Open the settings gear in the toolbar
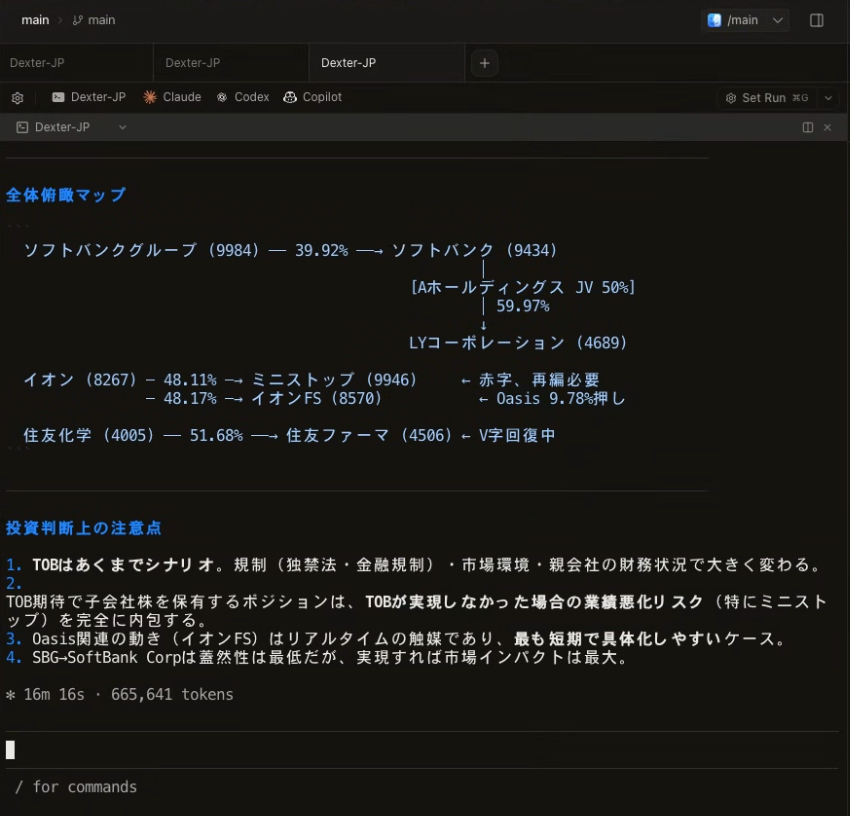Screen dimensions: 850x816 point(17,98)
